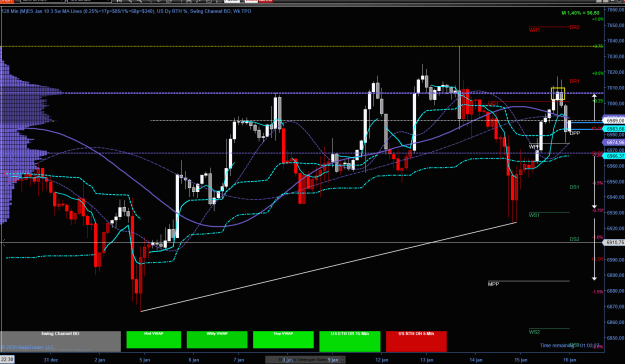Select the yellow rectangle drawing near 7010
Viewport: 625px width, 364px height.
pyautogui.click(x=558, y=93)
